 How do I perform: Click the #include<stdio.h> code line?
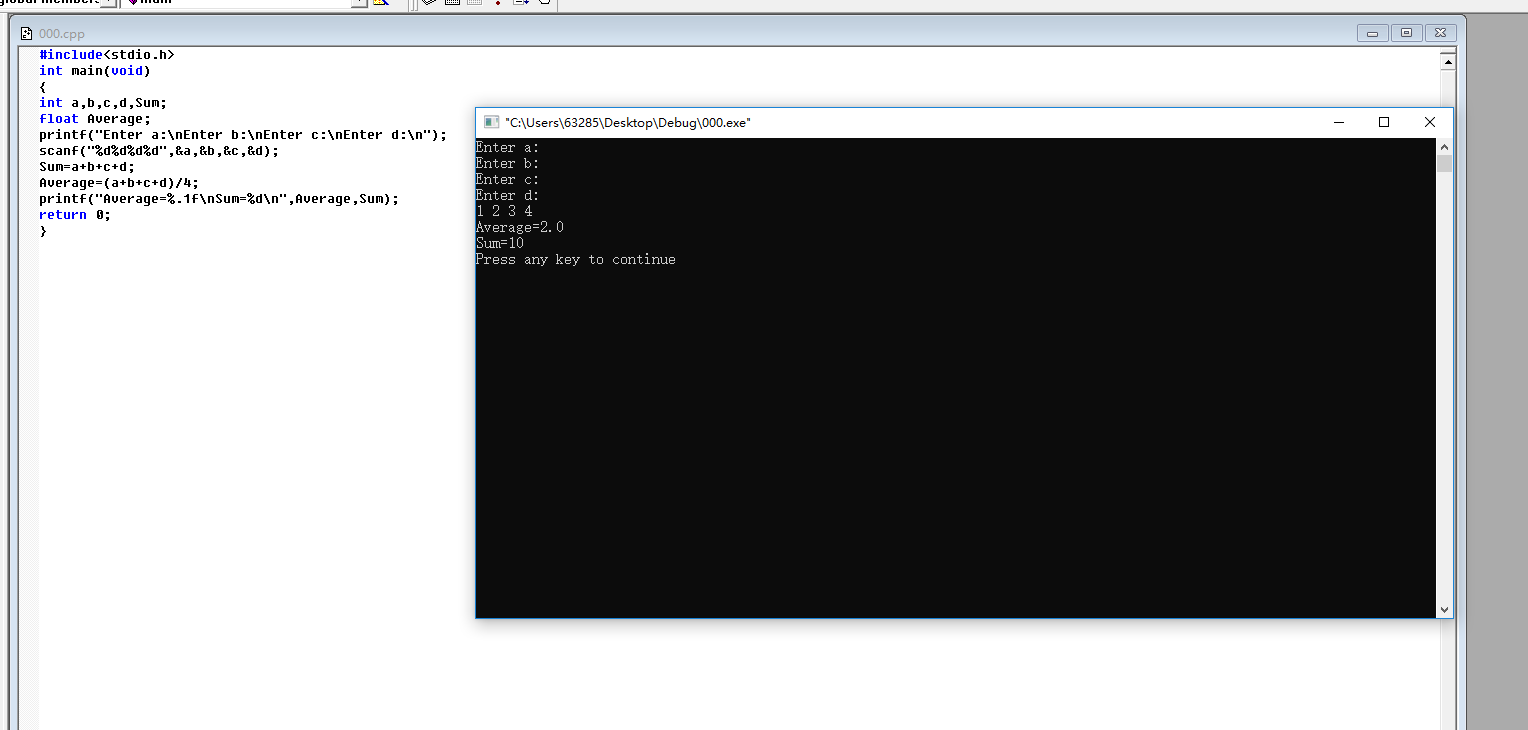pyautogui.click(x=107, y=54)
